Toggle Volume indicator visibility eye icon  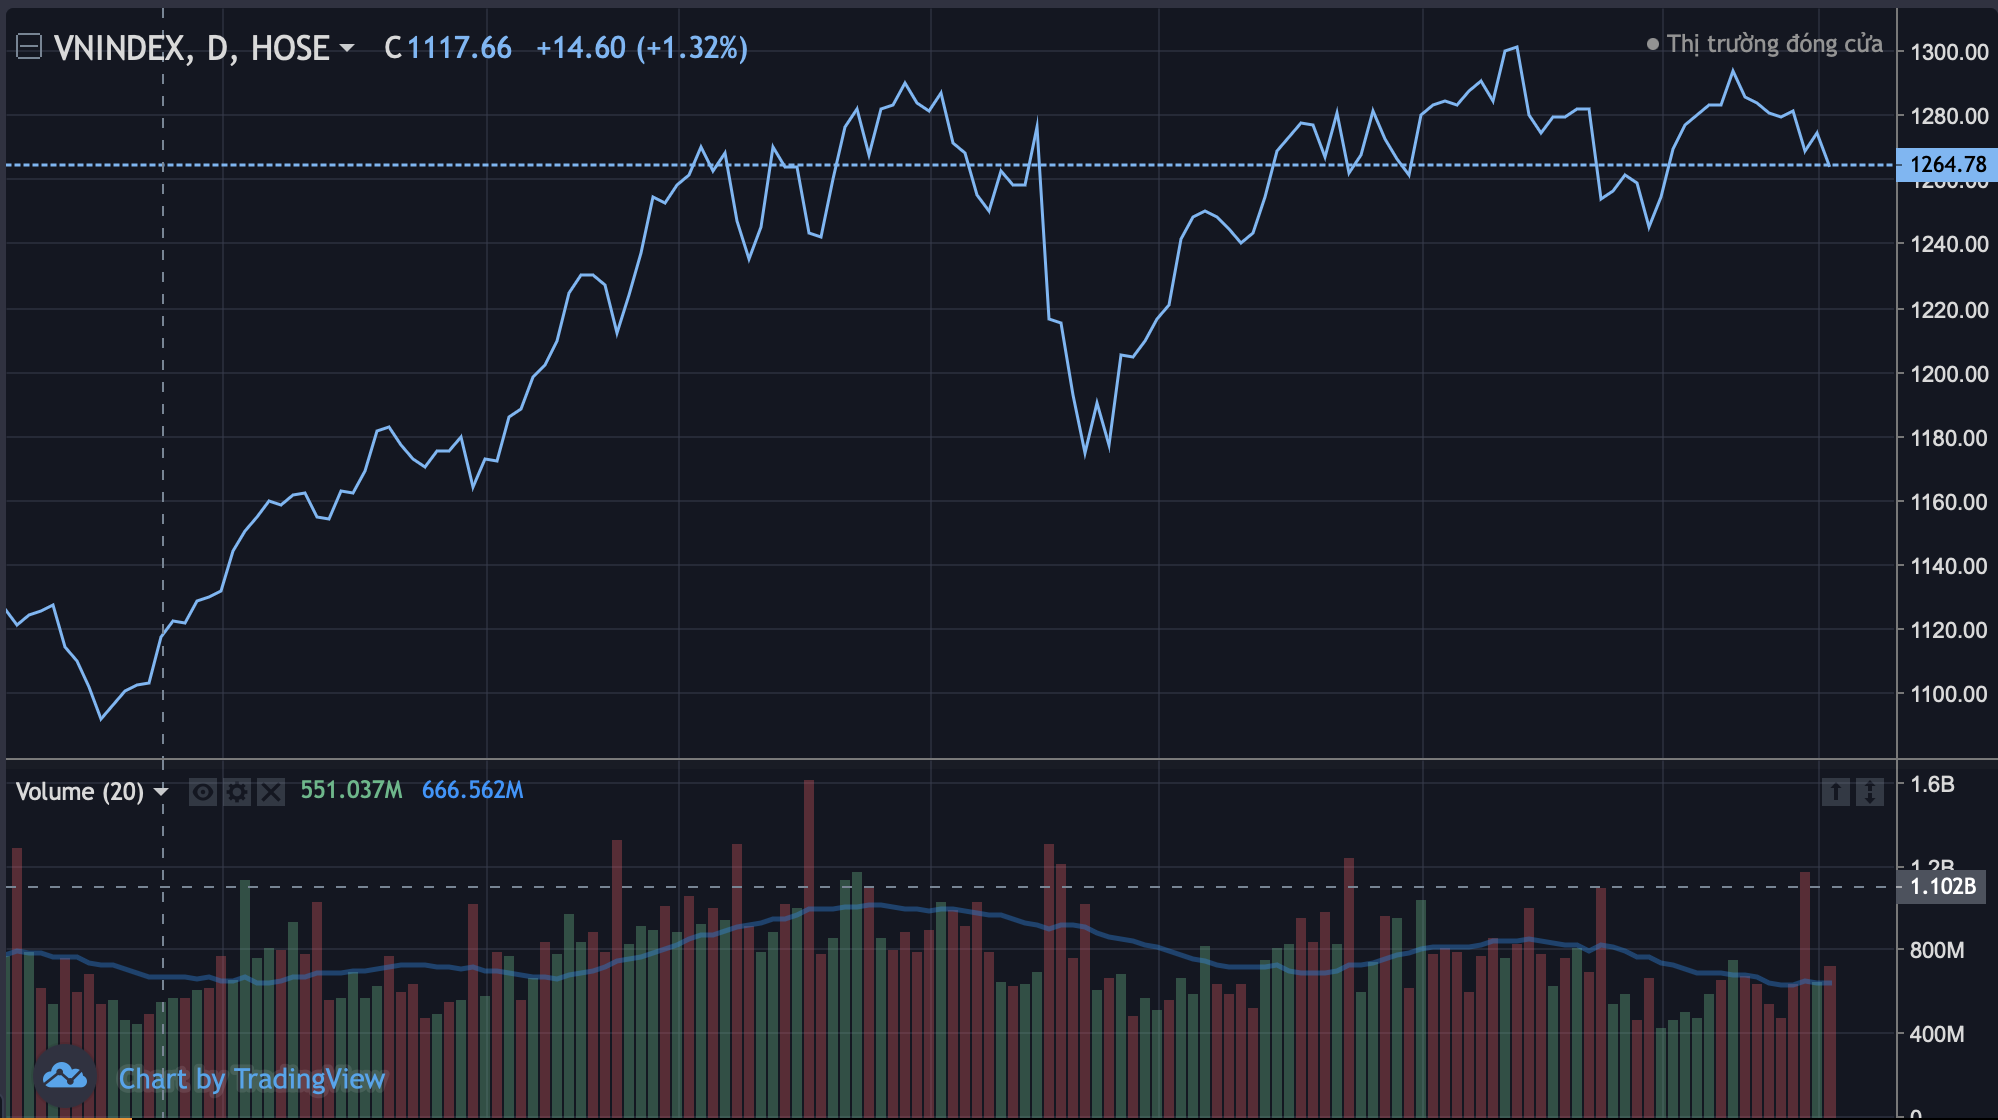(x=203, y=792)
